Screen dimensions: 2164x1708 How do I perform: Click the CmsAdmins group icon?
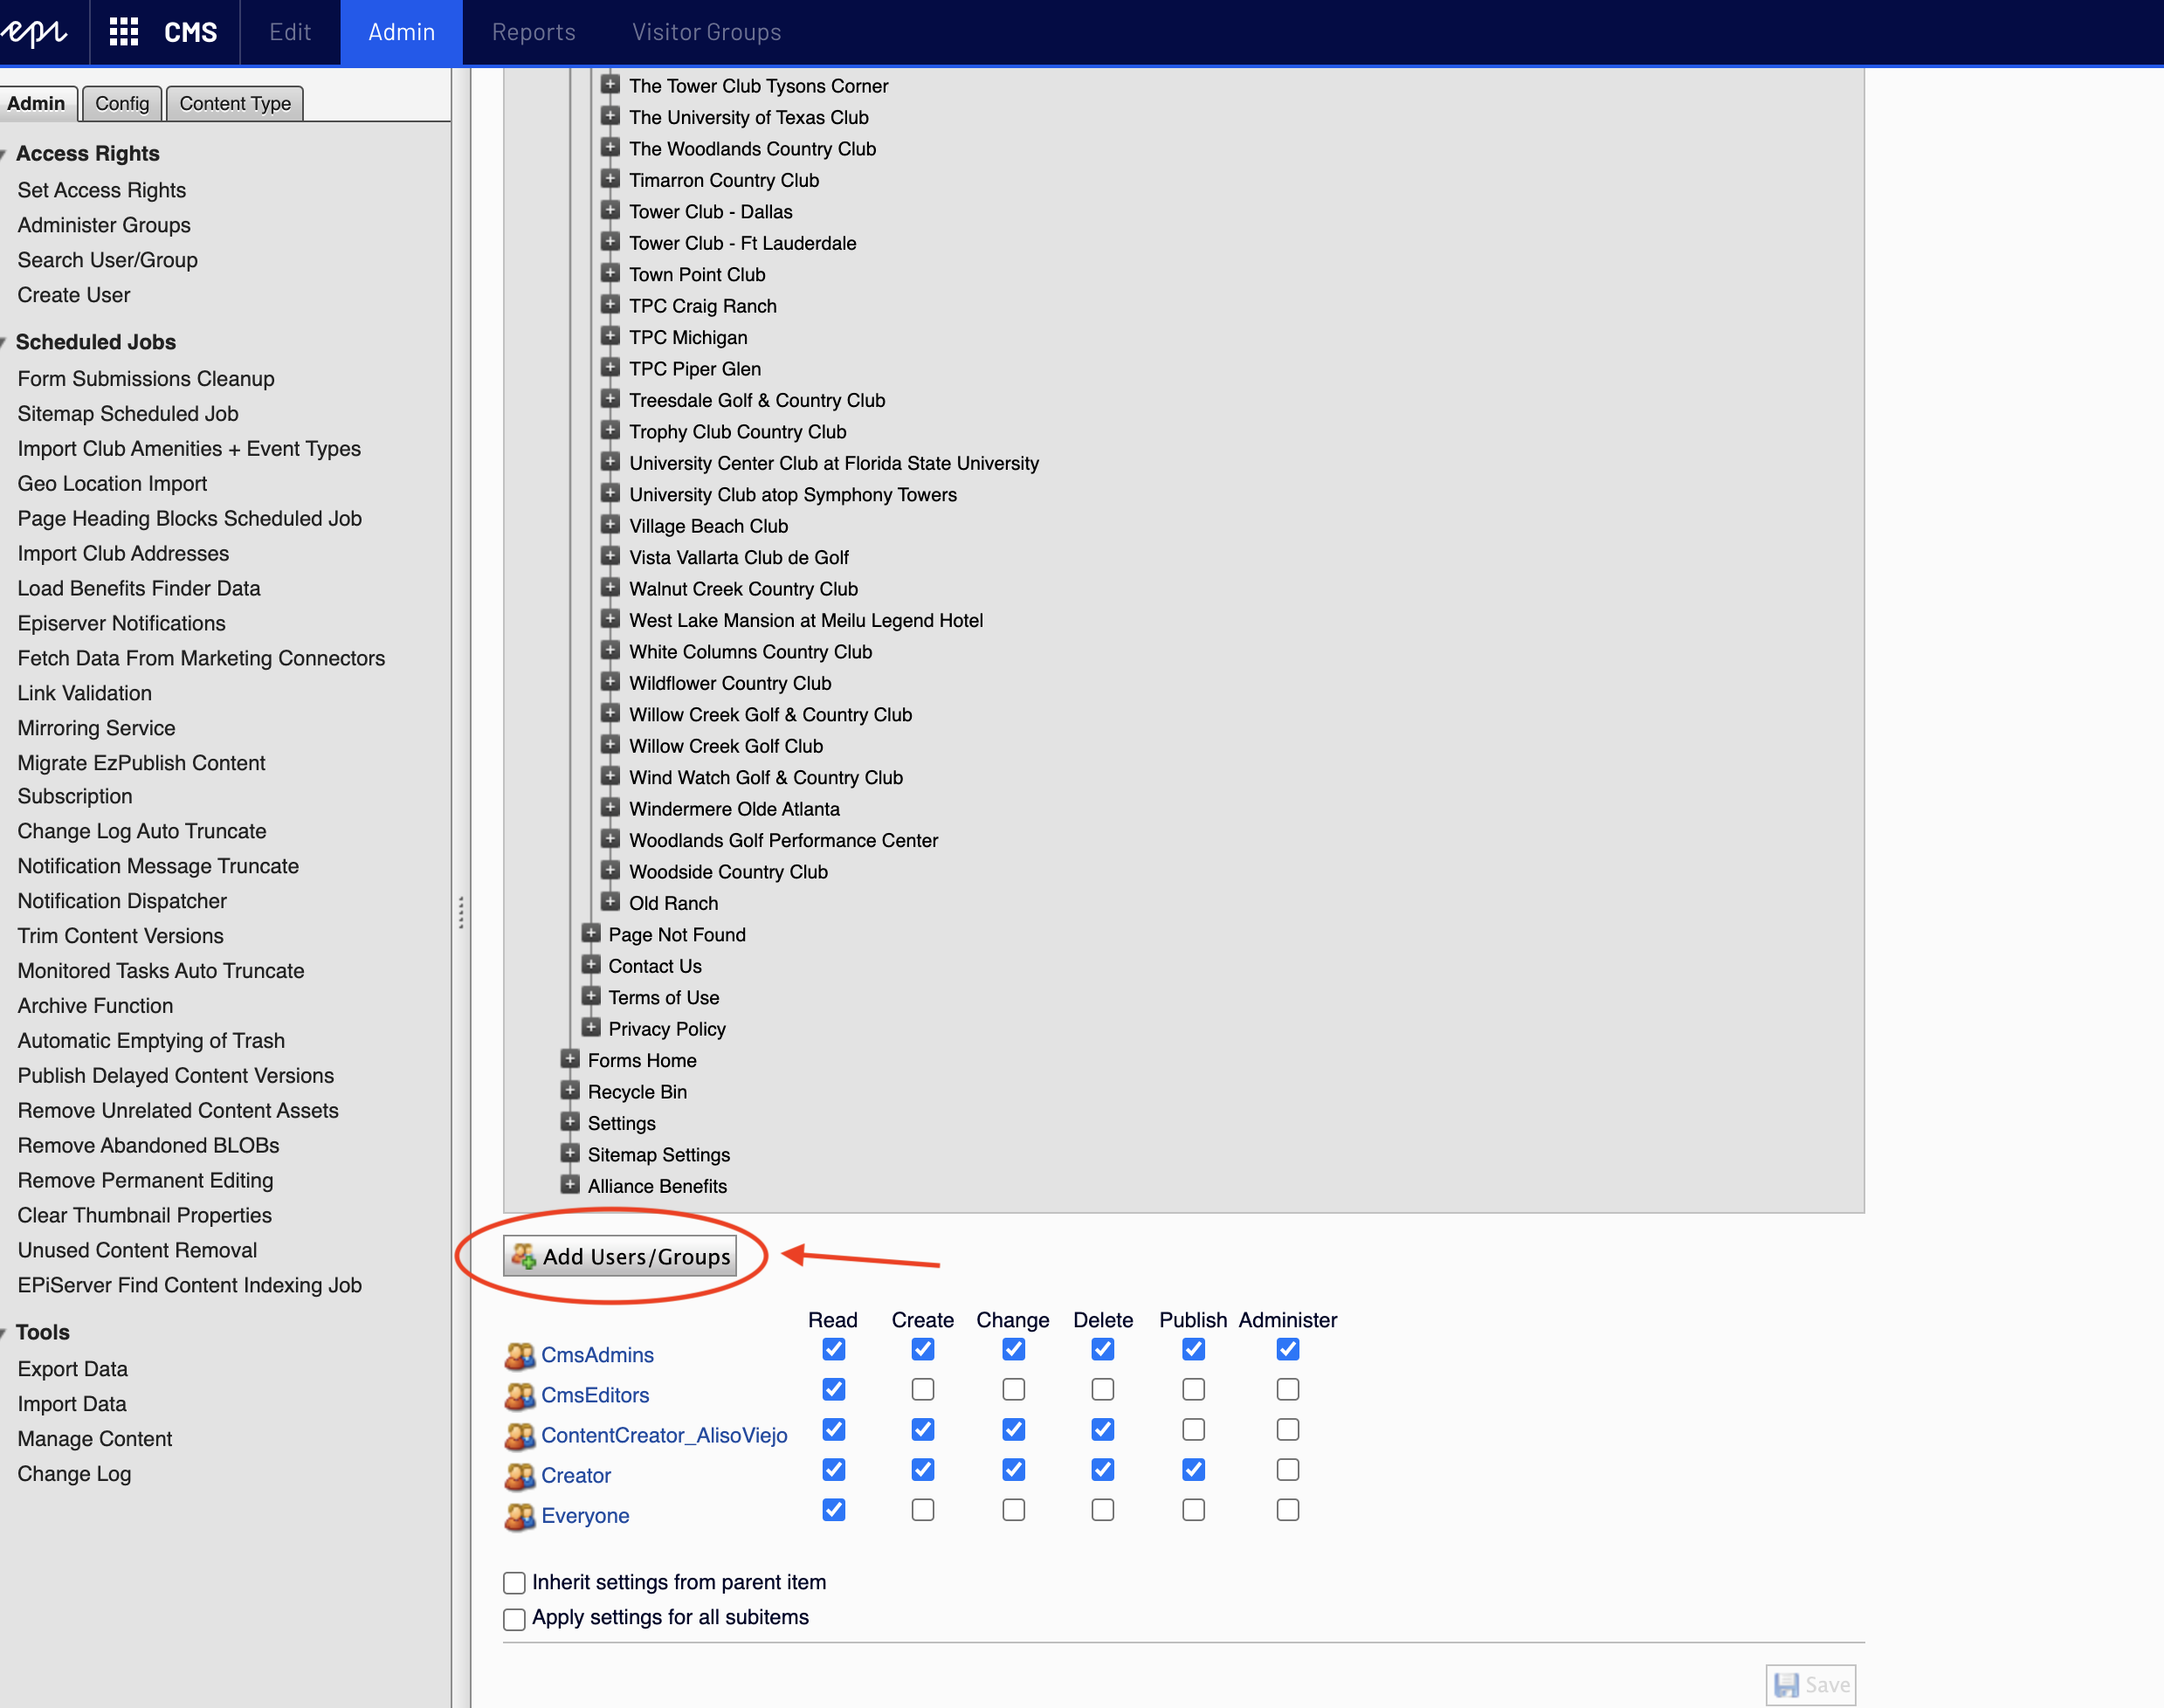tap(519, 1356)
